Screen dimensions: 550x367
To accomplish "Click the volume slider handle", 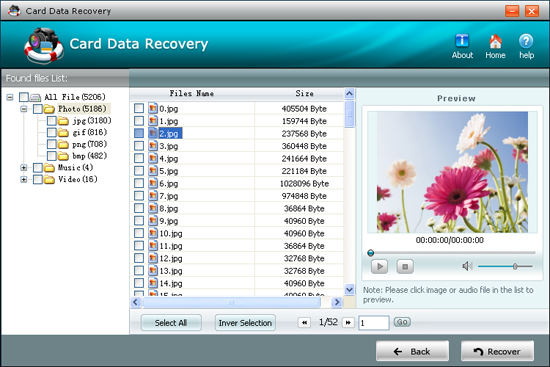I will coord(515,266).
